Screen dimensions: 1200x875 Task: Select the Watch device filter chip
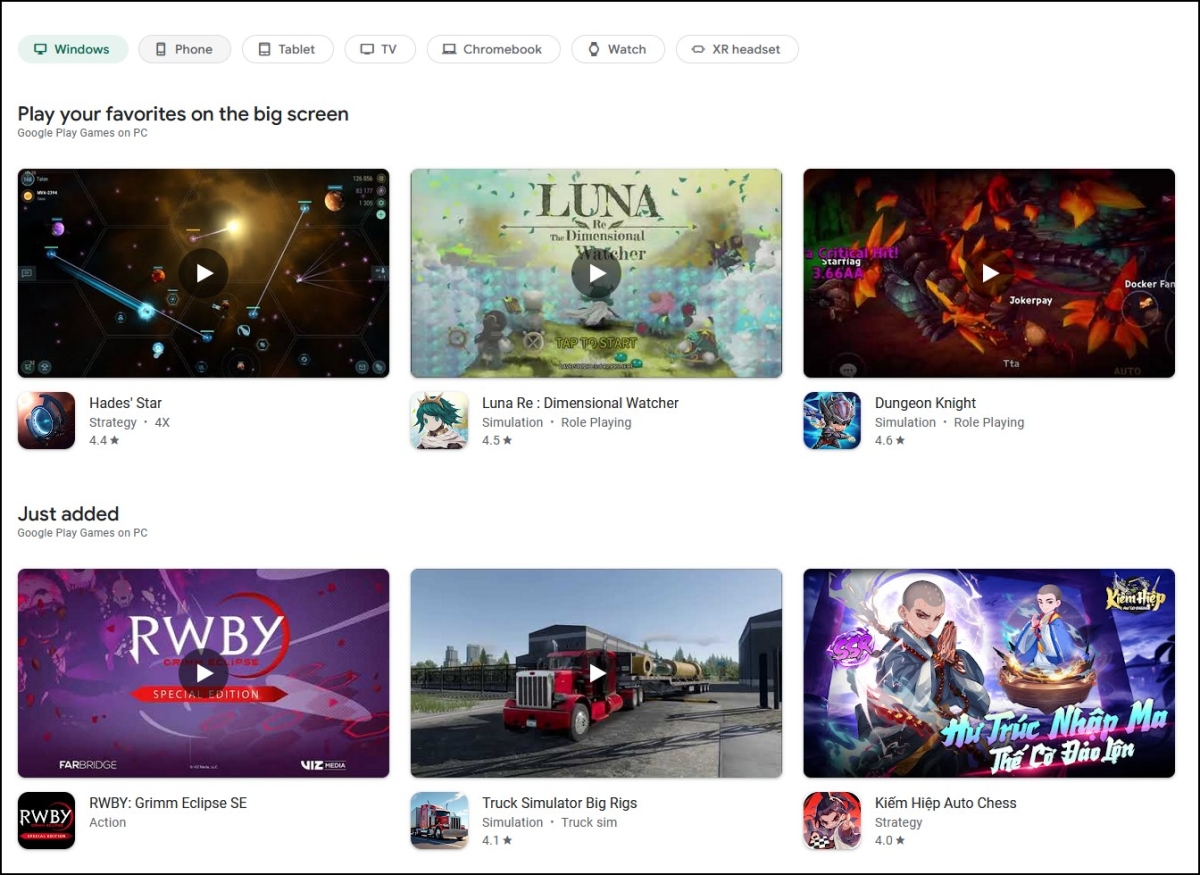coord(618,49)
